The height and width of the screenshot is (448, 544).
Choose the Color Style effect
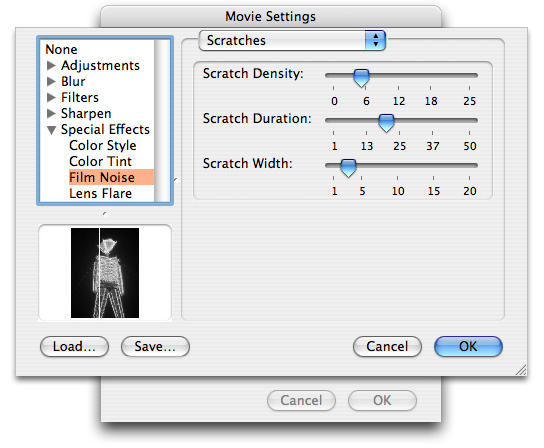pos(103,145)
